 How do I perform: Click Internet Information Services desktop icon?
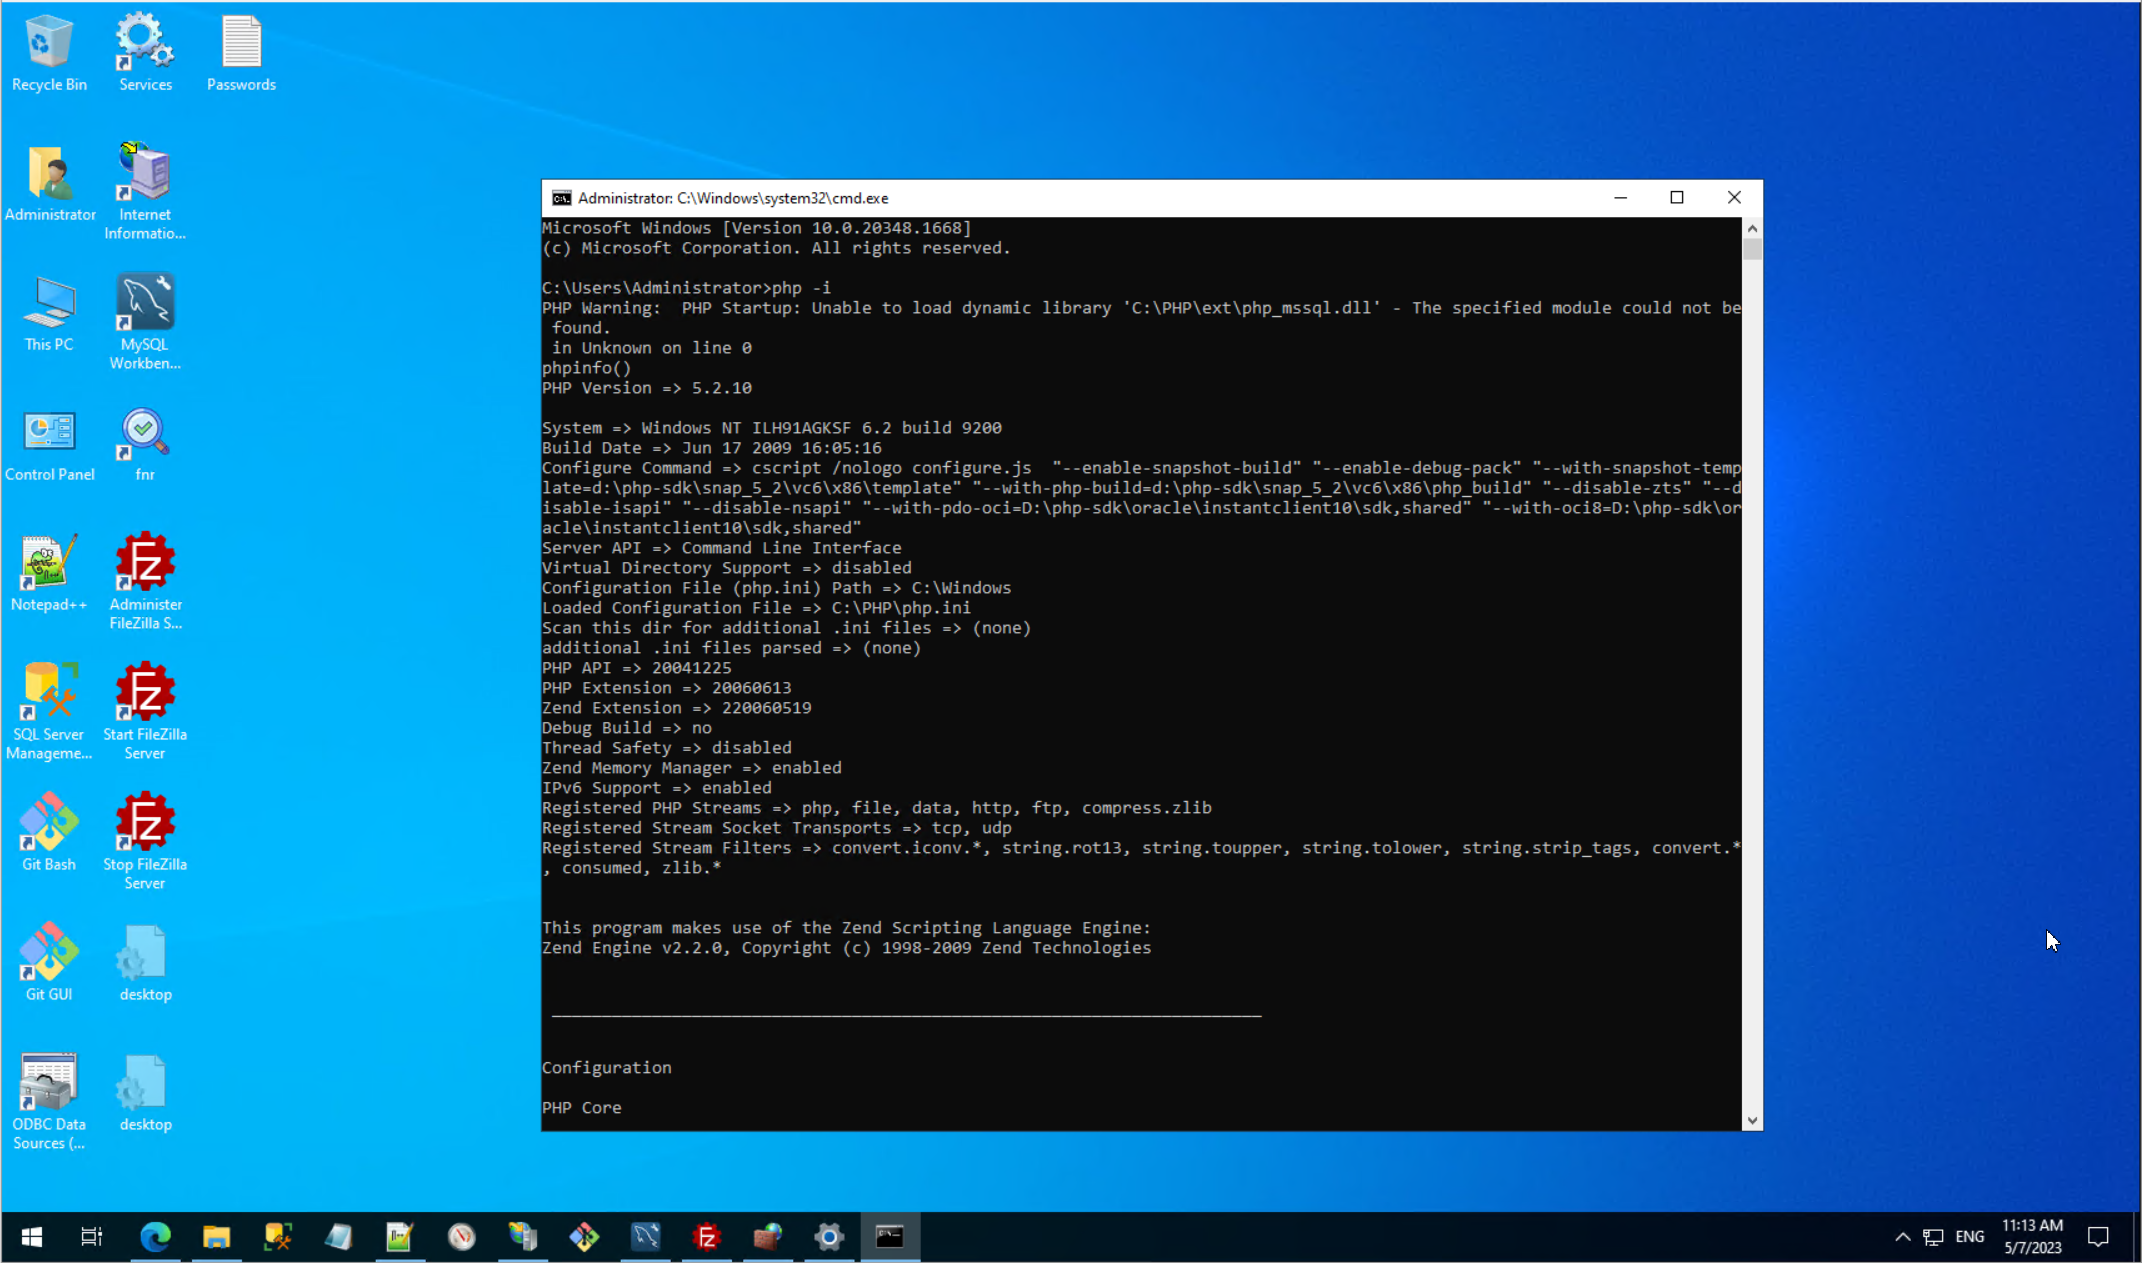tap(145, 190)
